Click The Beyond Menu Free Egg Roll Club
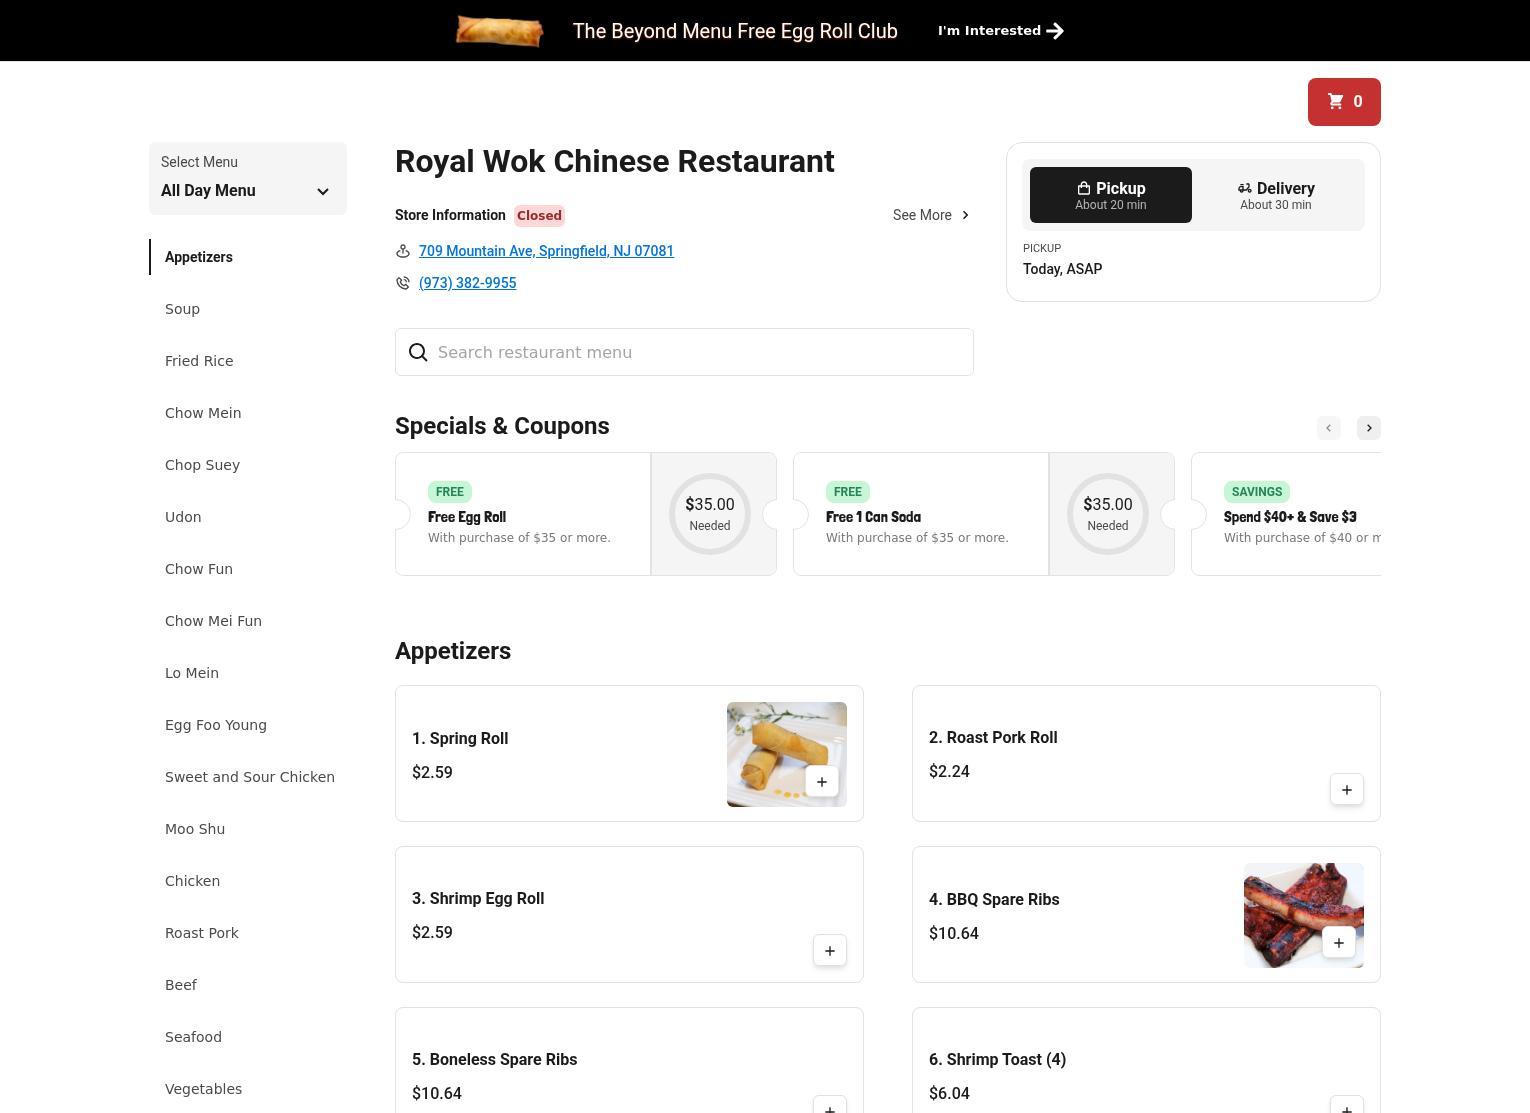This screenshot has height=1113, width=1530. click(735, 31)
